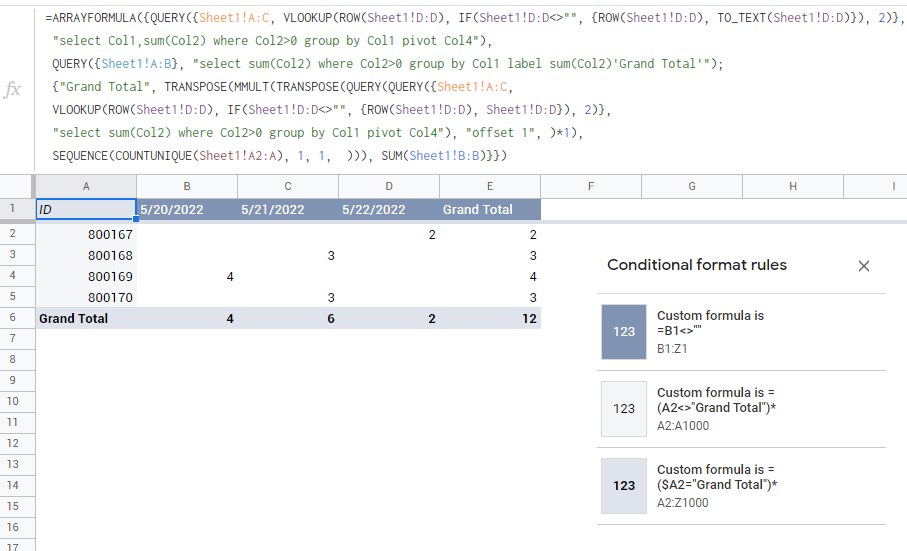Click cell with ID 800170
Screen dimensions: 907x551
click(86, 297)
